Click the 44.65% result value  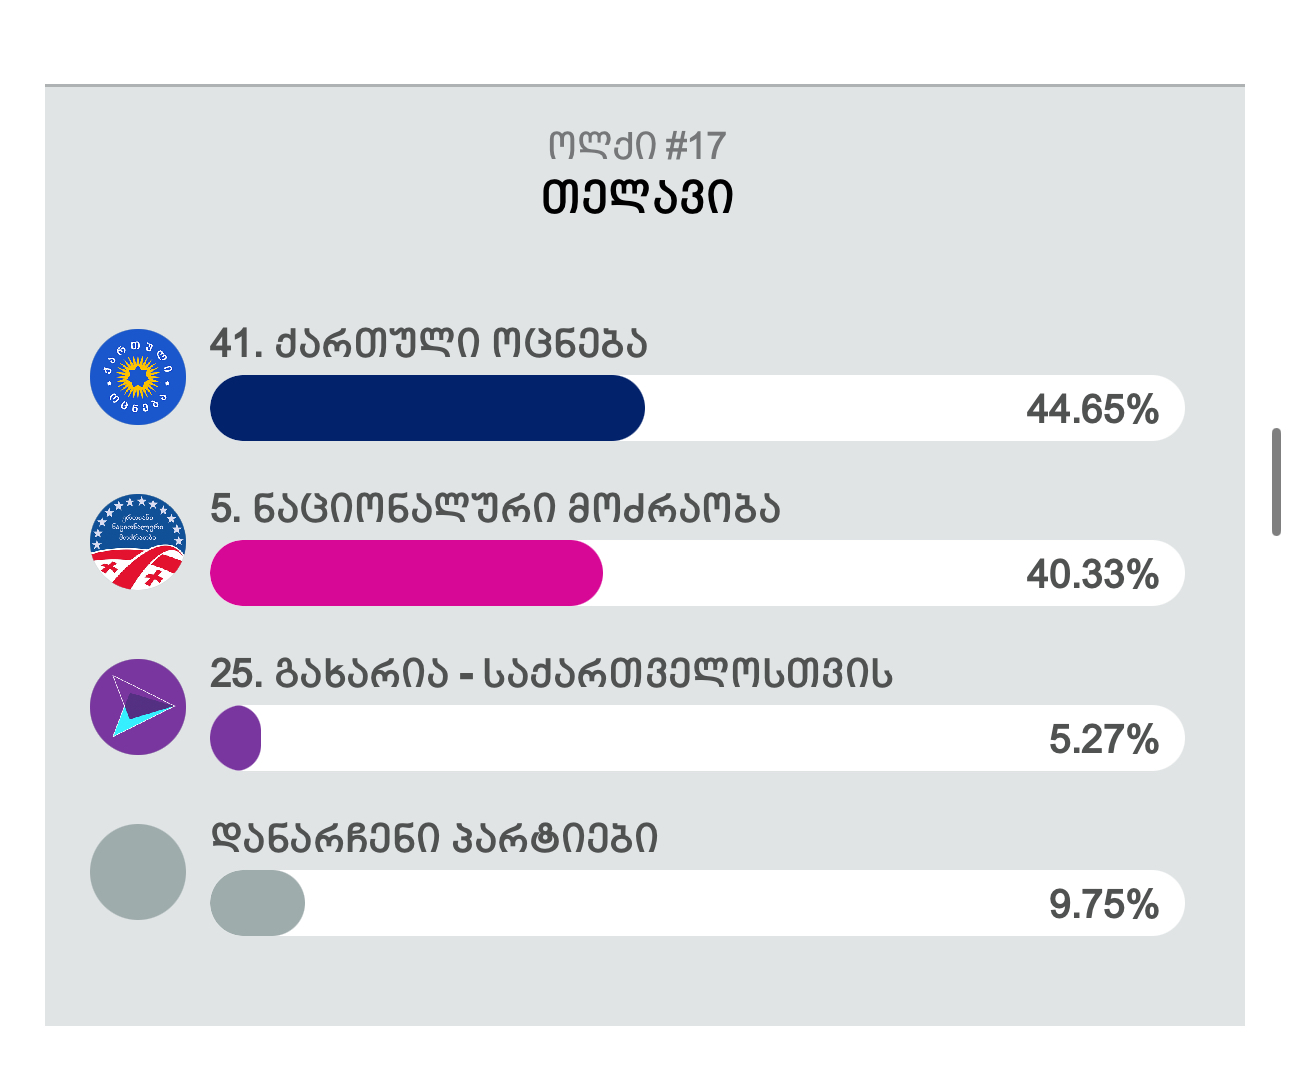pyautogui.click(x=1092, y=409)
